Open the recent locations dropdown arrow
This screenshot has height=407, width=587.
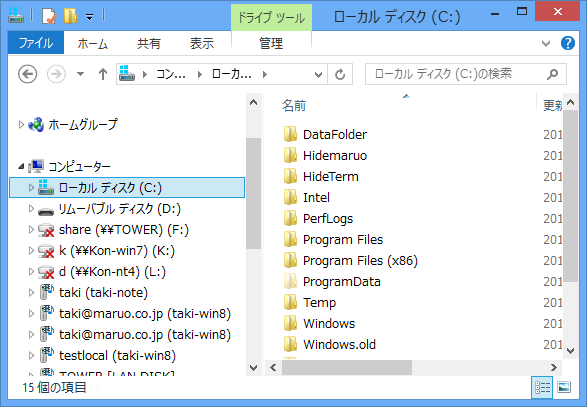[x=80, y=74]
